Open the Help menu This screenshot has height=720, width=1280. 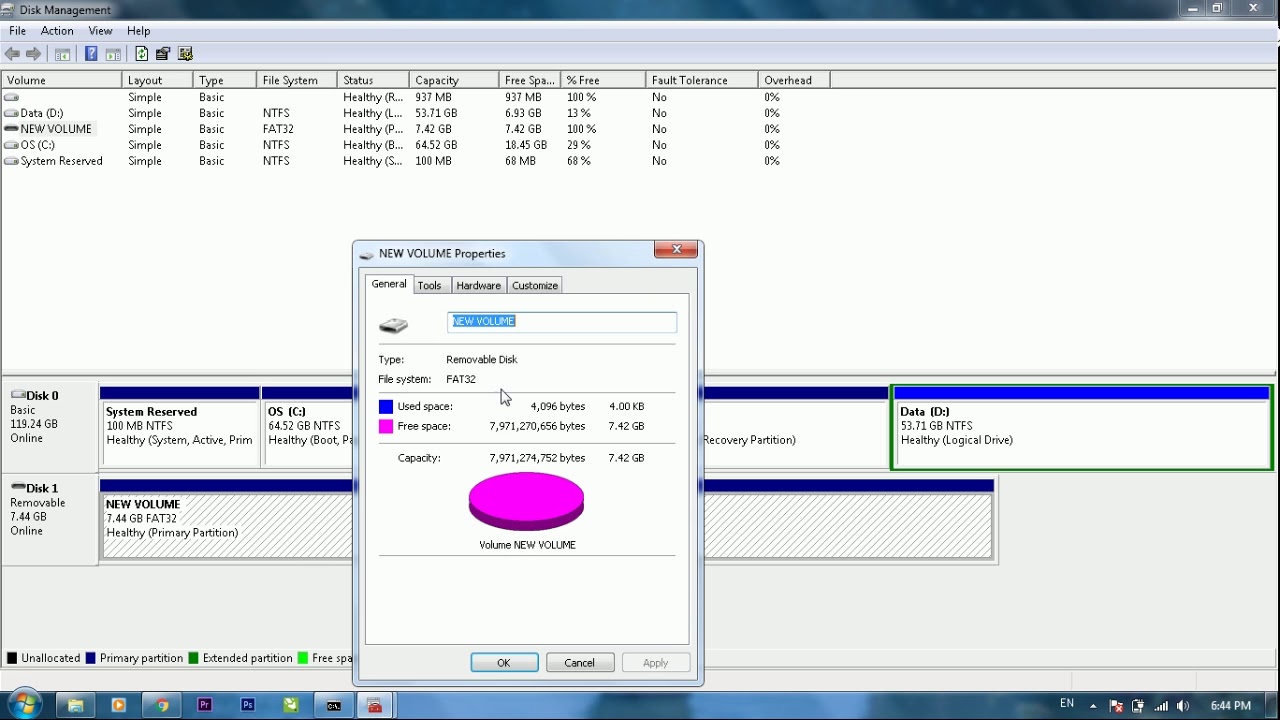139,31
